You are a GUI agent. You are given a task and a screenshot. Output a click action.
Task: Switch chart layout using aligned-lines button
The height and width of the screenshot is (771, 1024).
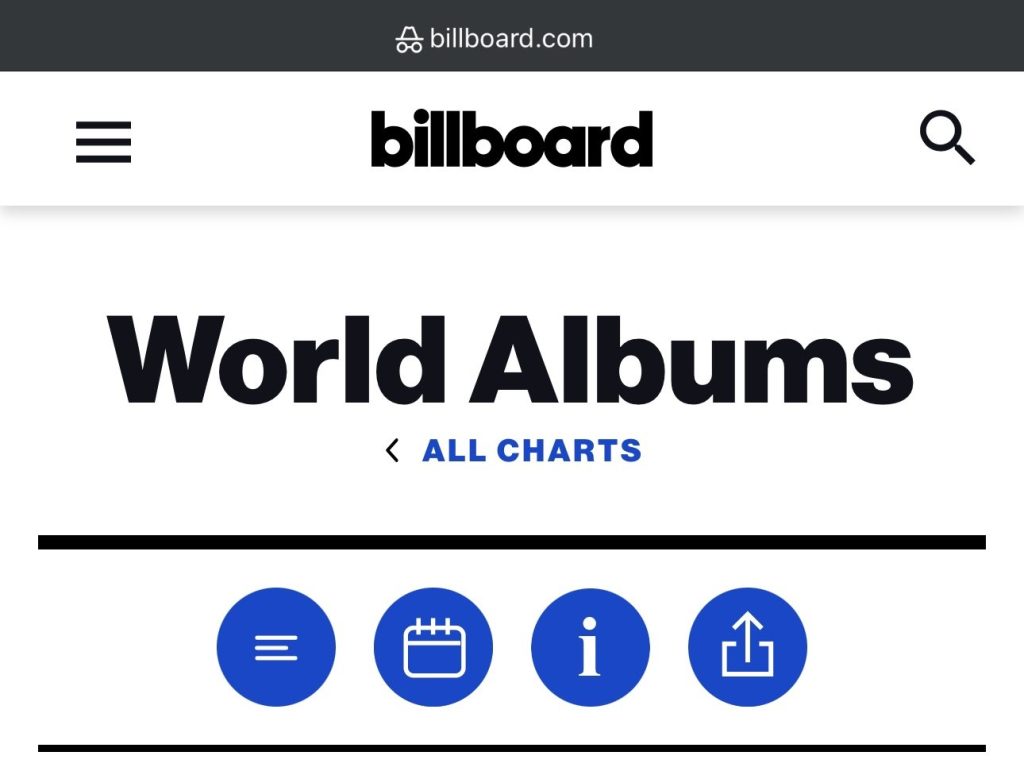[276, 647]
